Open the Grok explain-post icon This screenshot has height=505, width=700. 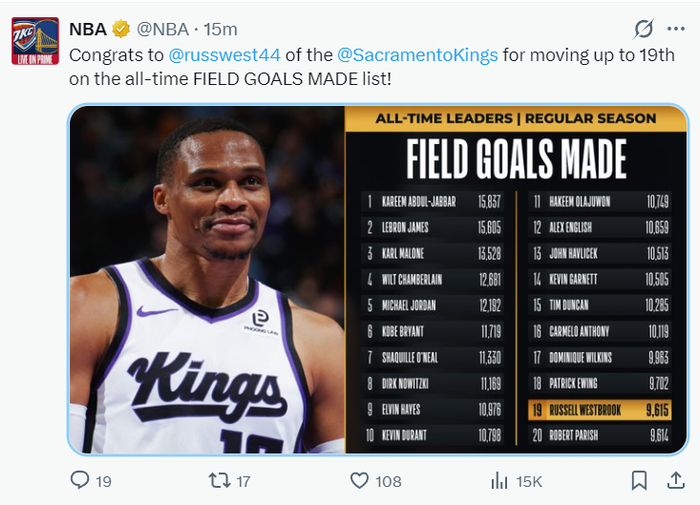645,28
